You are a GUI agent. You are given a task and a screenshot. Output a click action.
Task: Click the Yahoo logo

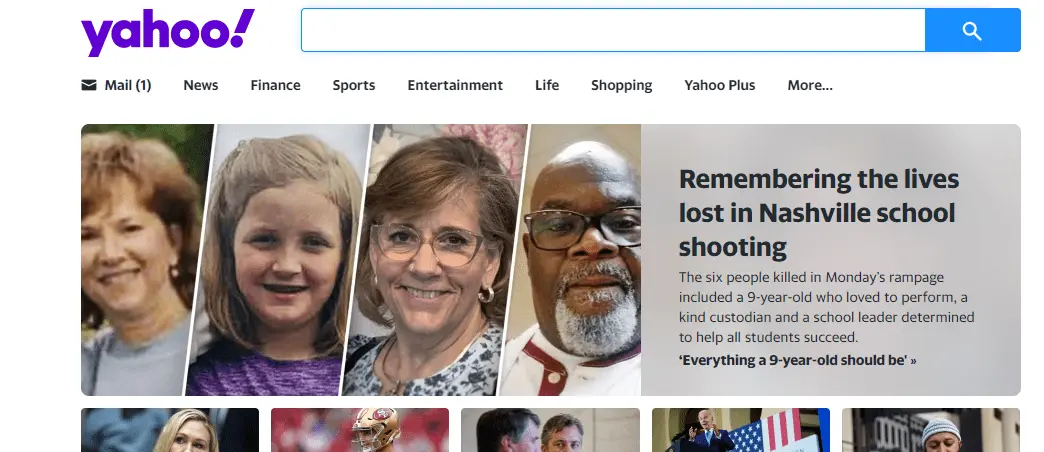pos(168,33)
